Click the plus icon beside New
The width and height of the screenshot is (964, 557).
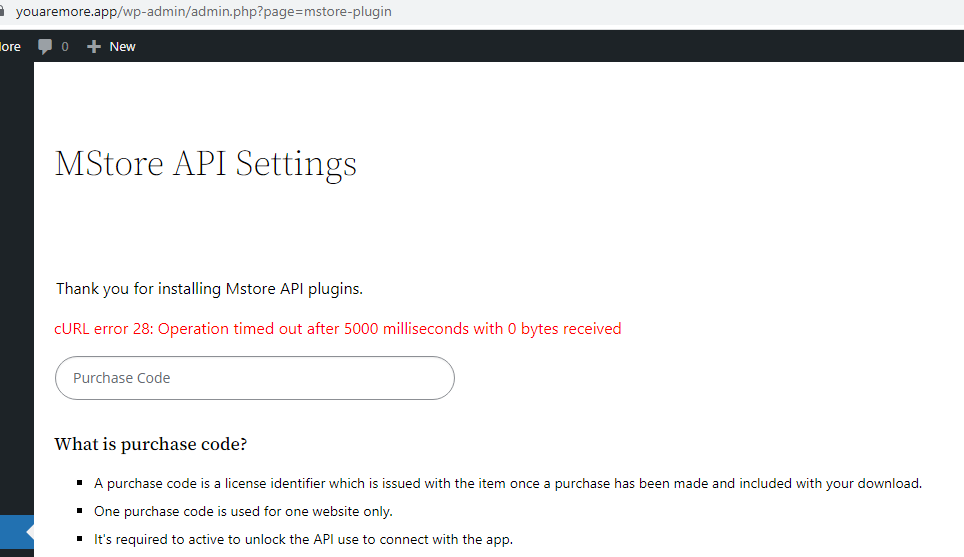(93, 47)
